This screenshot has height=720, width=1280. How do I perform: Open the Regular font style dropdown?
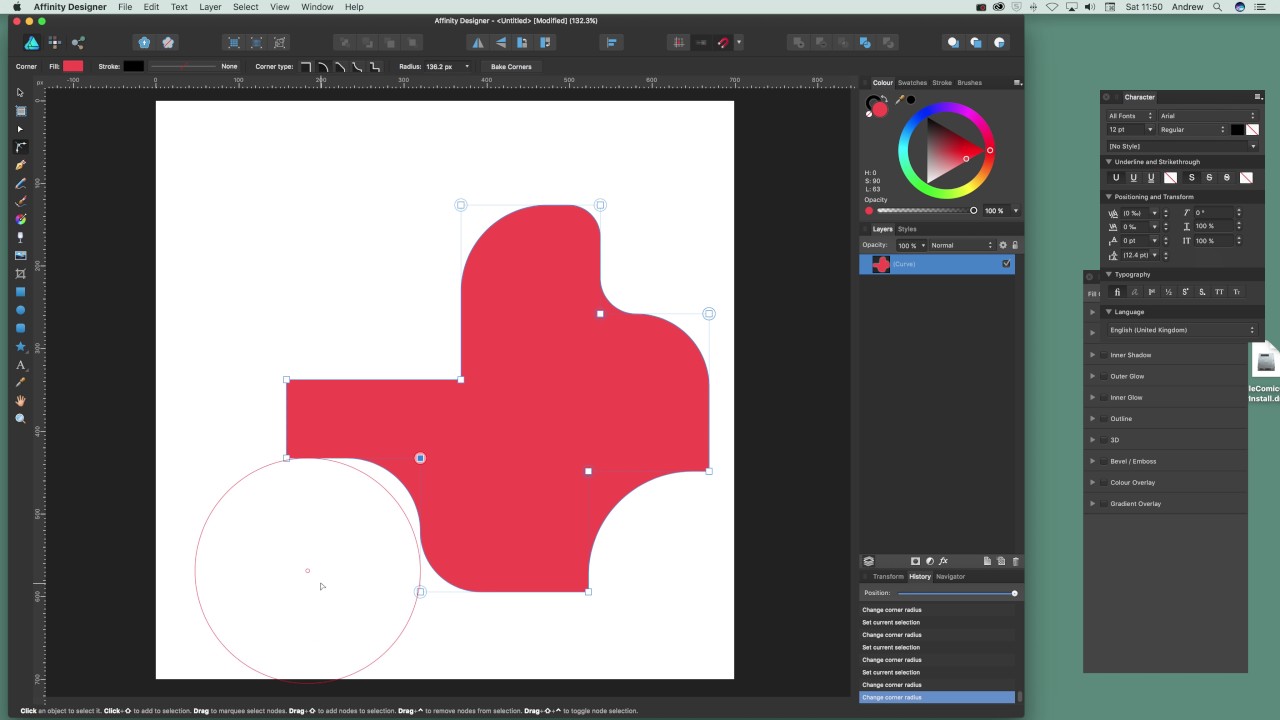(x=1192, y=130)
